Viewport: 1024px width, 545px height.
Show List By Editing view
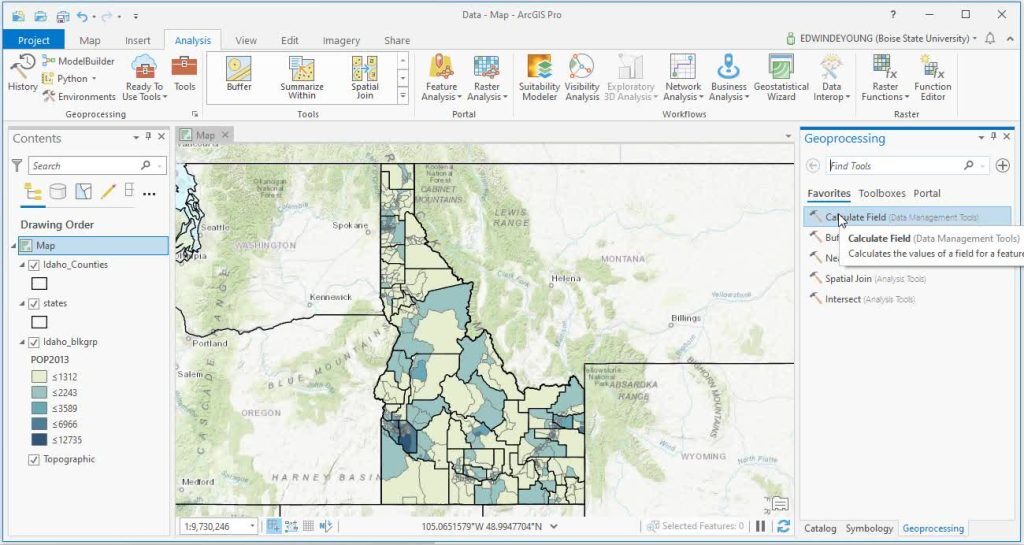108,191
